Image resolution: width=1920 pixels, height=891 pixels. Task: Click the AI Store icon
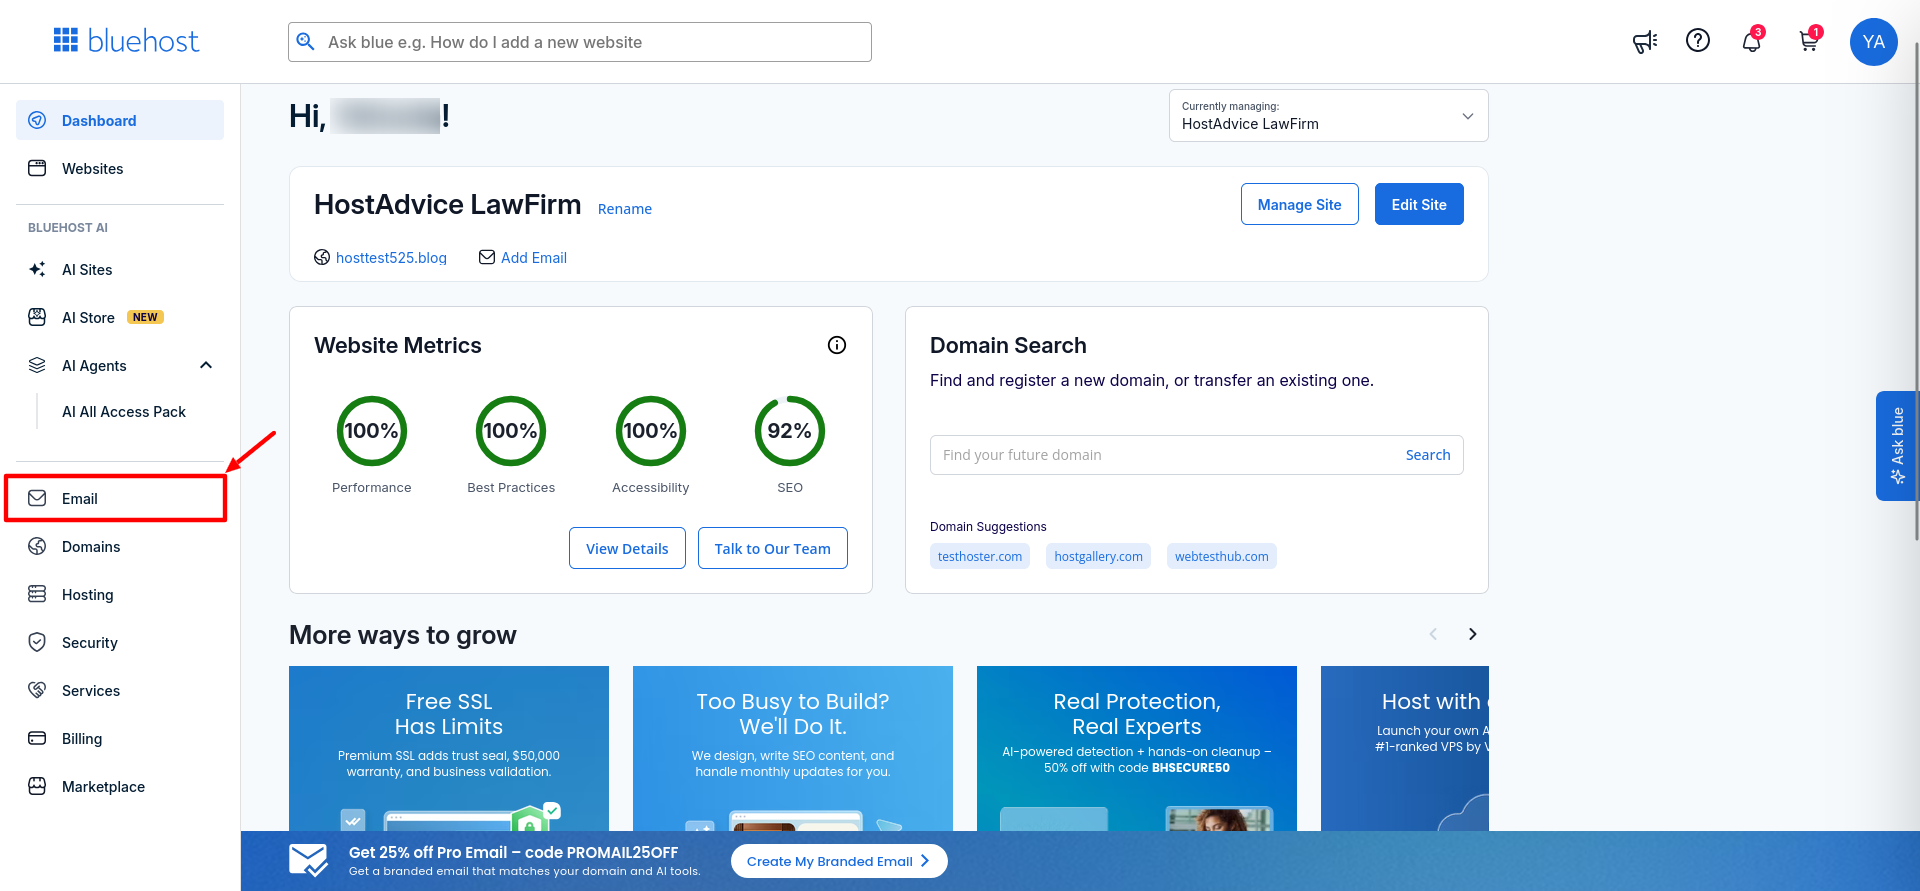[37, 317]
